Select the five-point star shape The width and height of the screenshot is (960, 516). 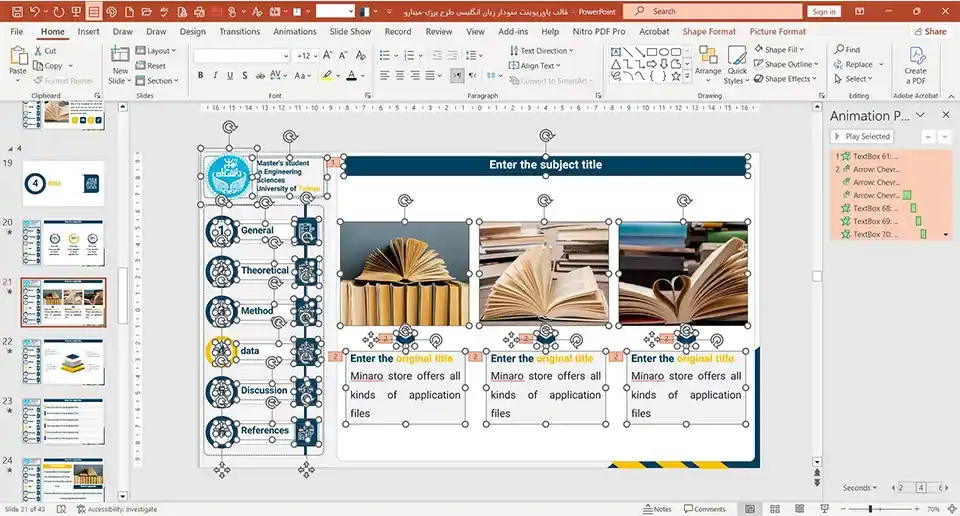click(675, 77)
